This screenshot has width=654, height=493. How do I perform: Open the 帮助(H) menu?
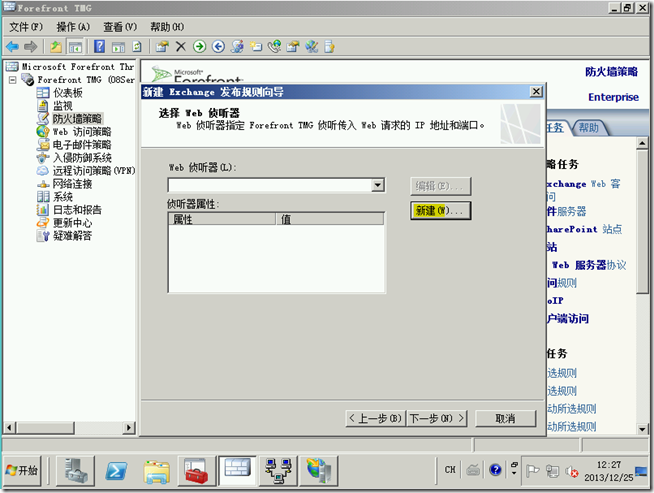167,27
